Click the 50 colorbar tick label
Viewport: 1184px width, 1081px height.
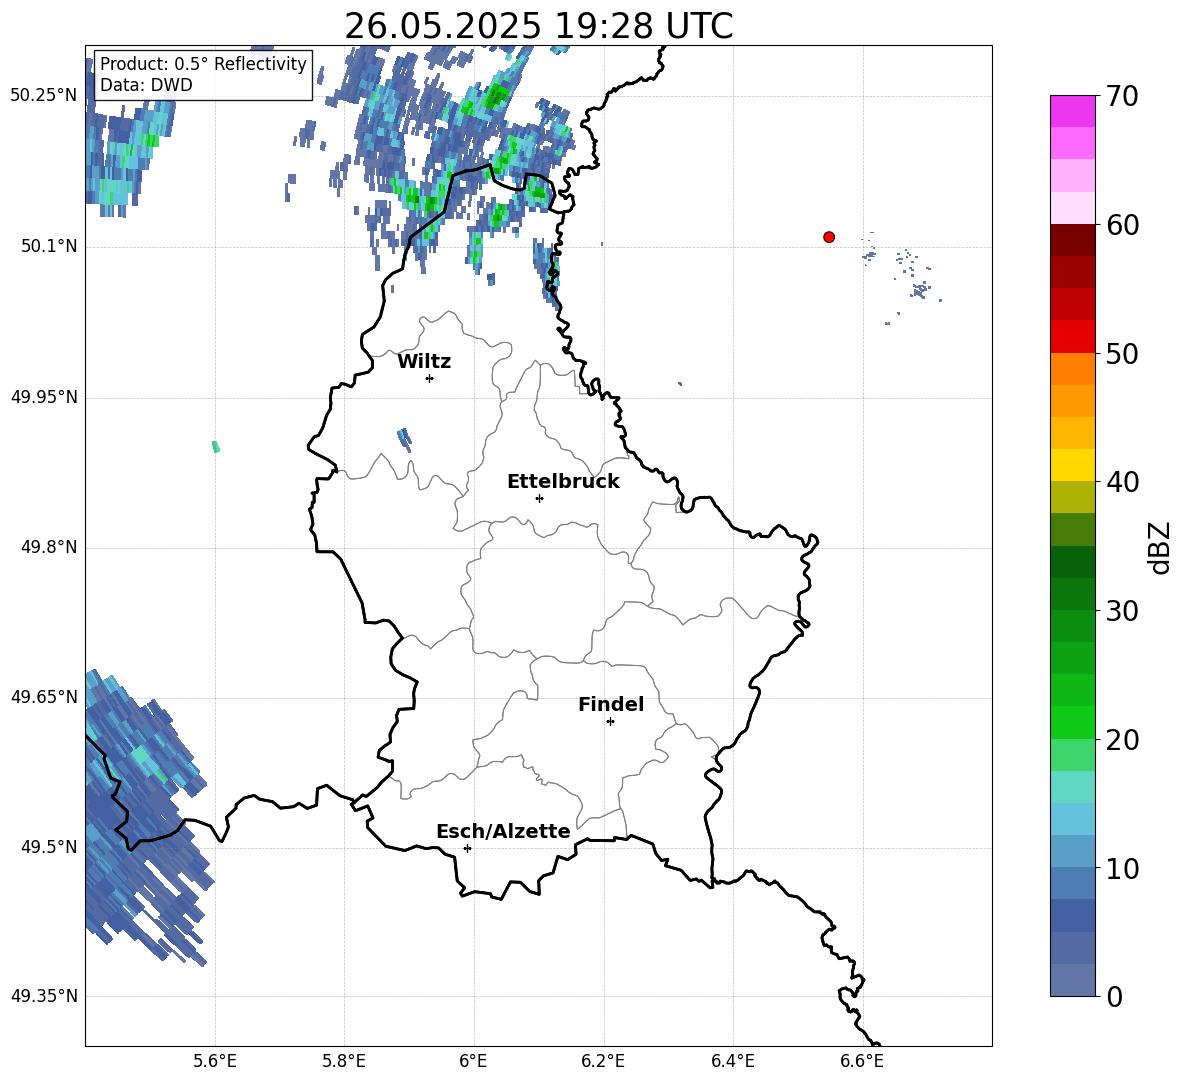tap(1122, 353)
